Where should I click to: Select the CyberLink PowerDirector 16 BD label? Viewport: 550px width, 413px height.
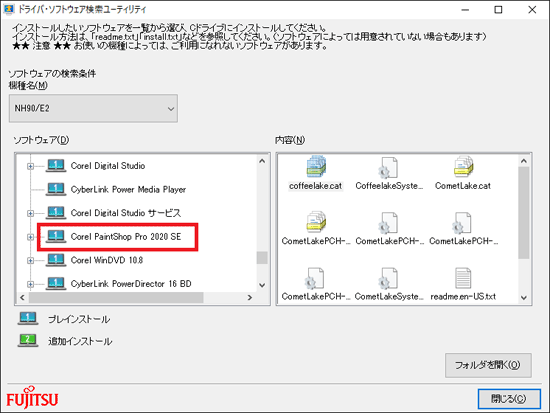tap(131, 284)
